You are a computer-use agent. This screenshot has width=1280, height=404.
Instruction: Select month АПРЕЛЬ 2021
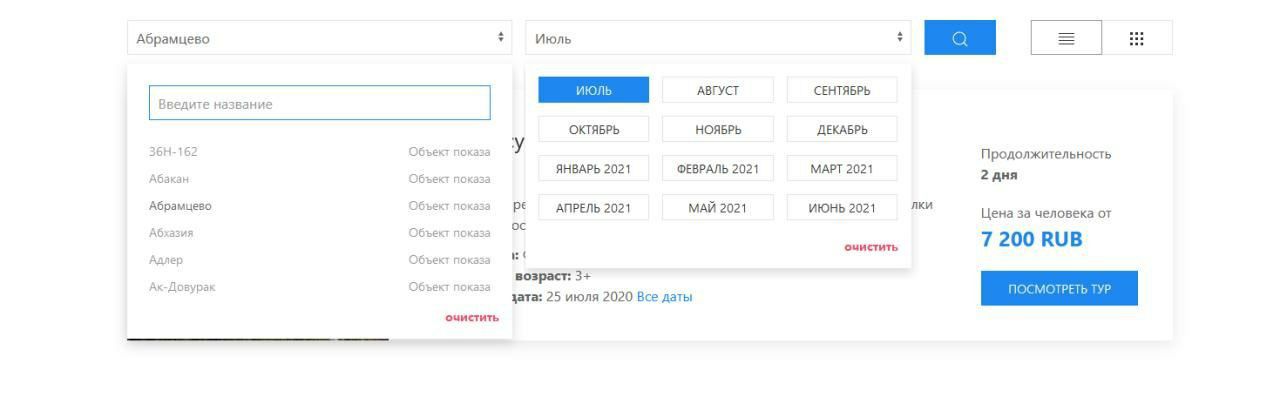[x=594, y=208]
